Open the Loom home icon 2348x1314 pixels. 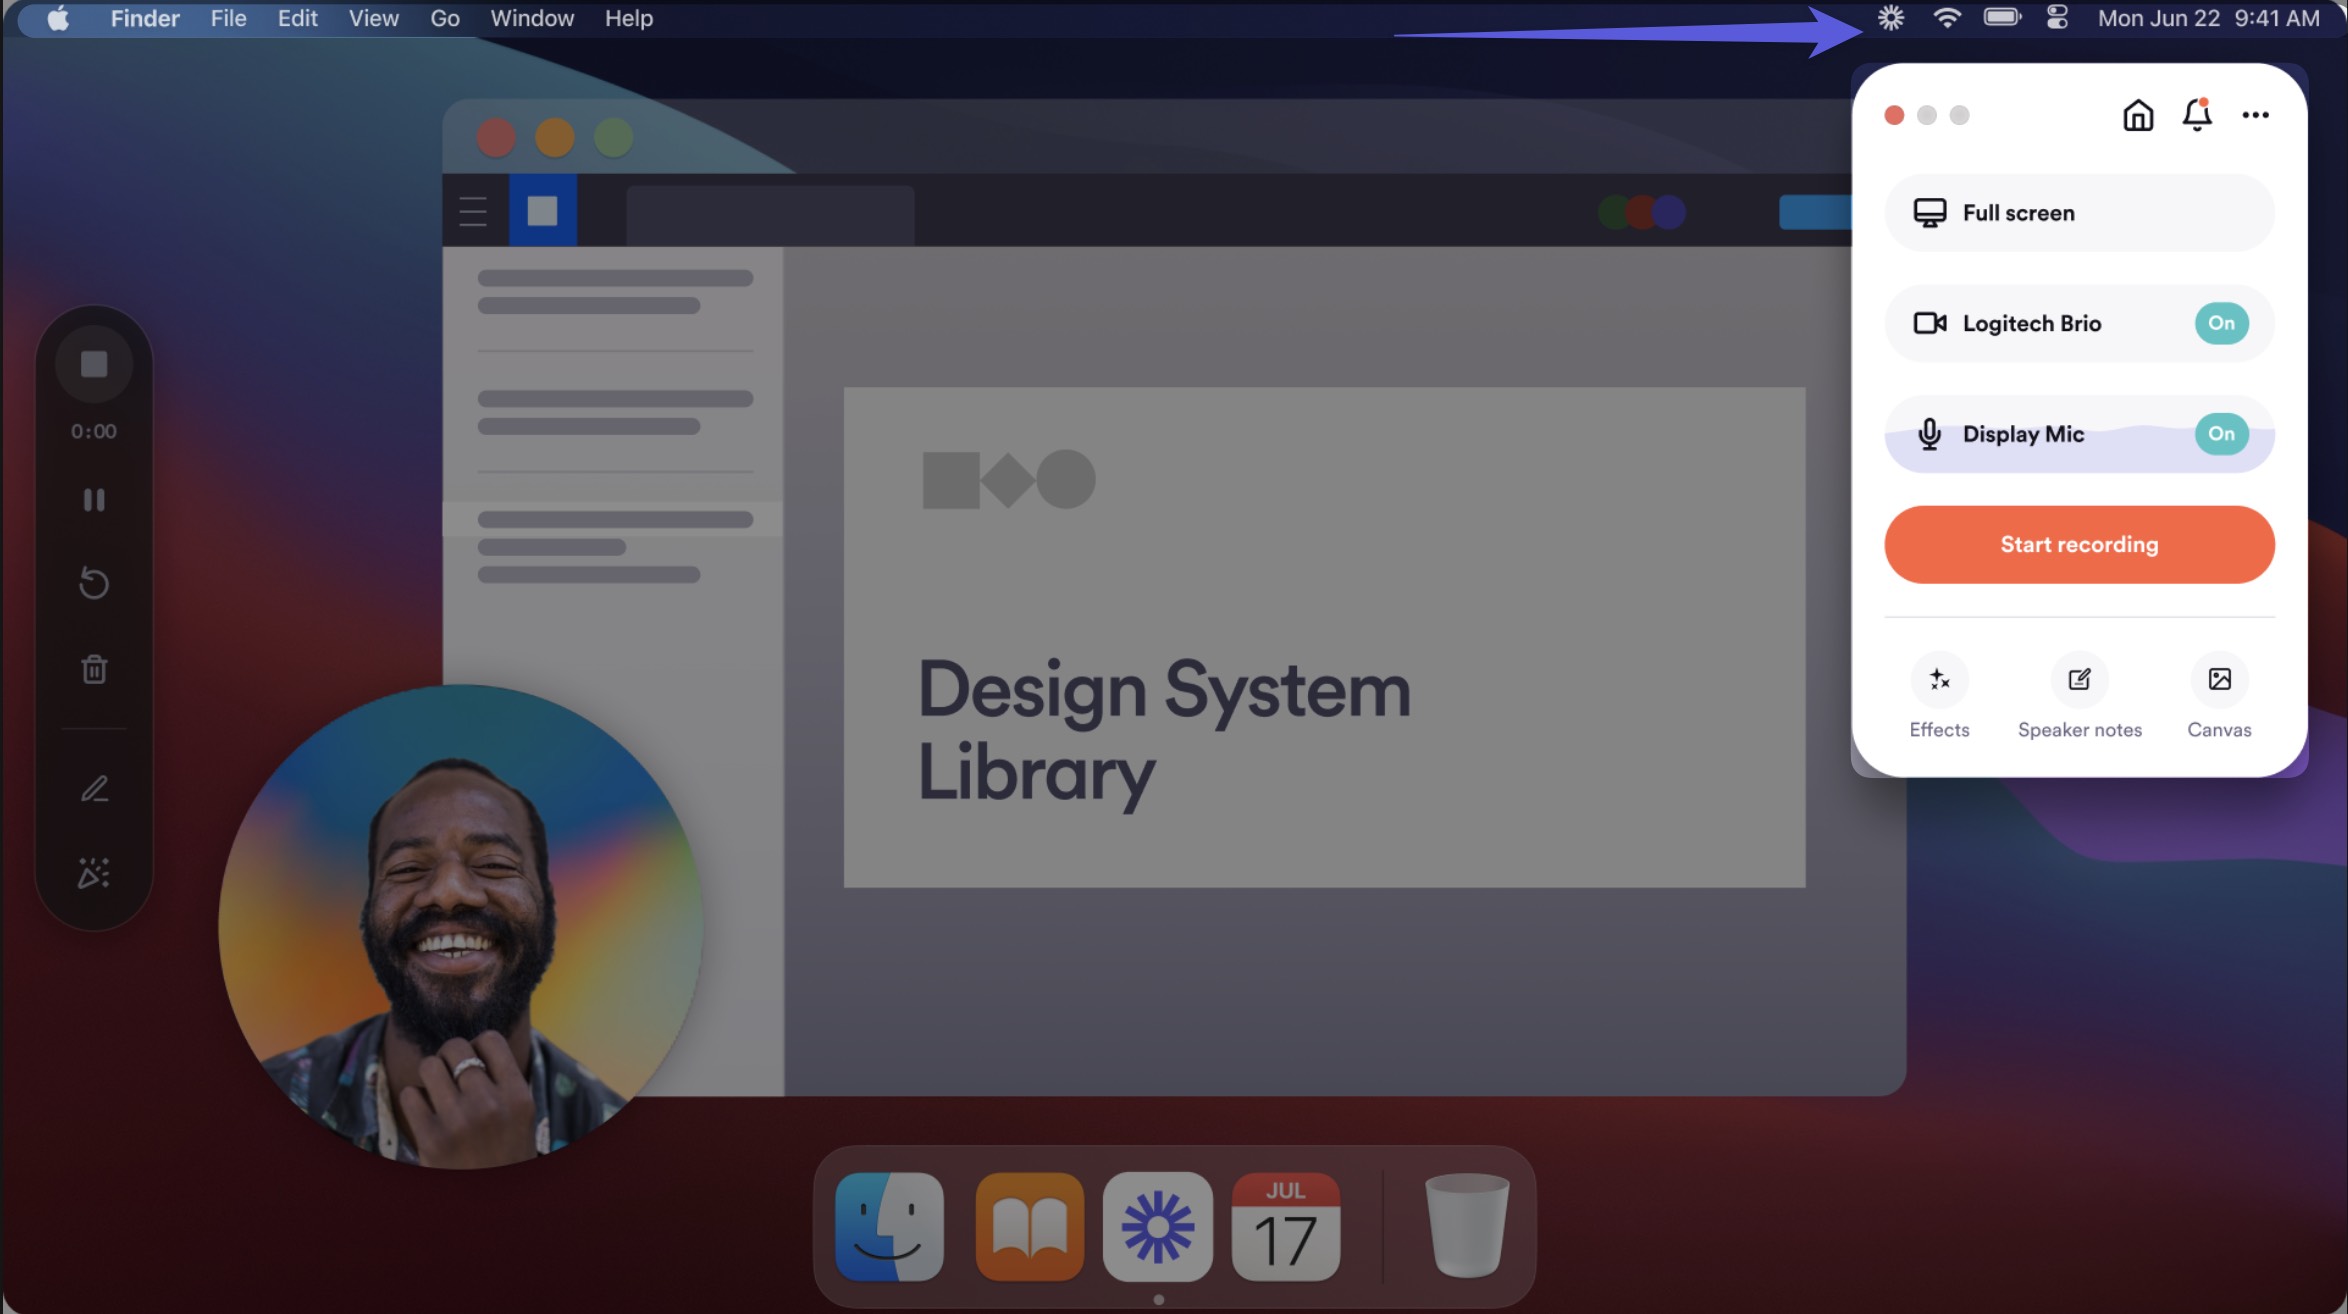pyautogui.click(x=2137, y=115)
